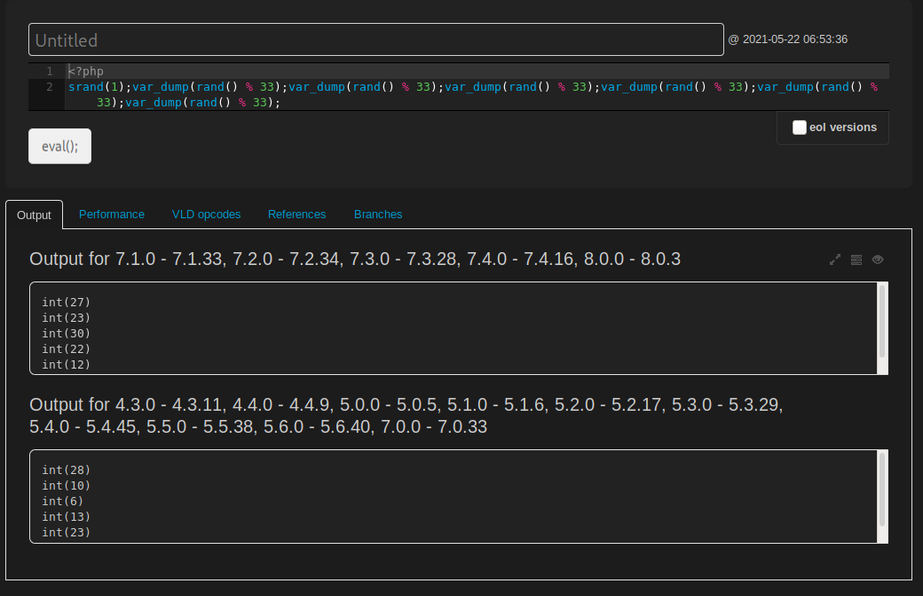The image size is (923, 596).
Task: Select the Output tab
Action: pyautogui.click(x=34, y=215)
